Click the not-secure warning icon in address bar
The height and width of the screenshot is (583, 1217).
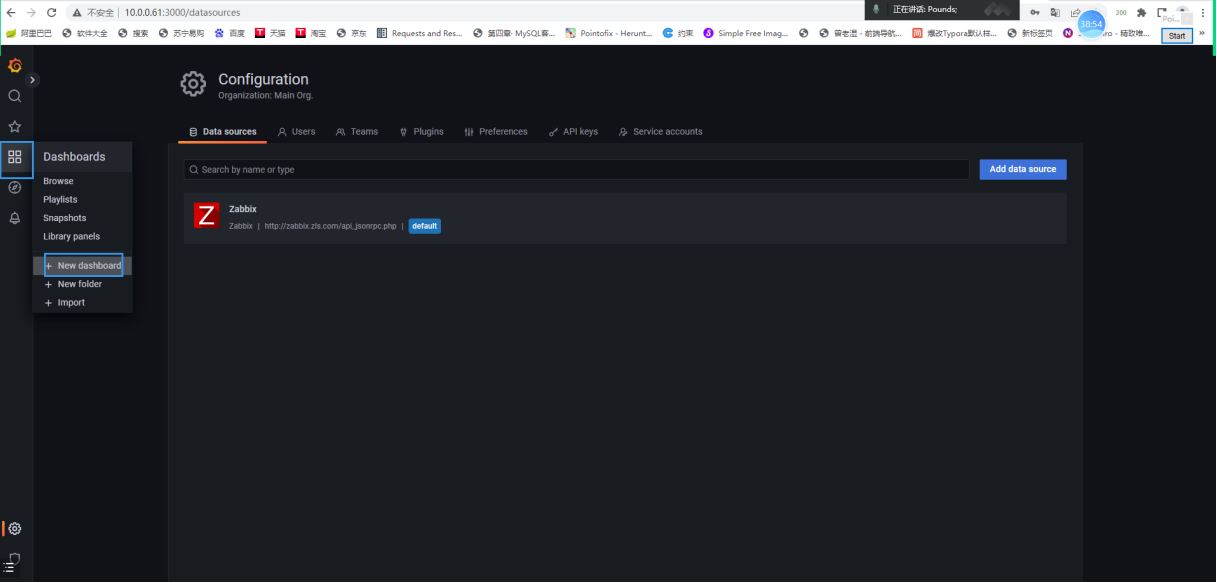[x=77, y=12]
